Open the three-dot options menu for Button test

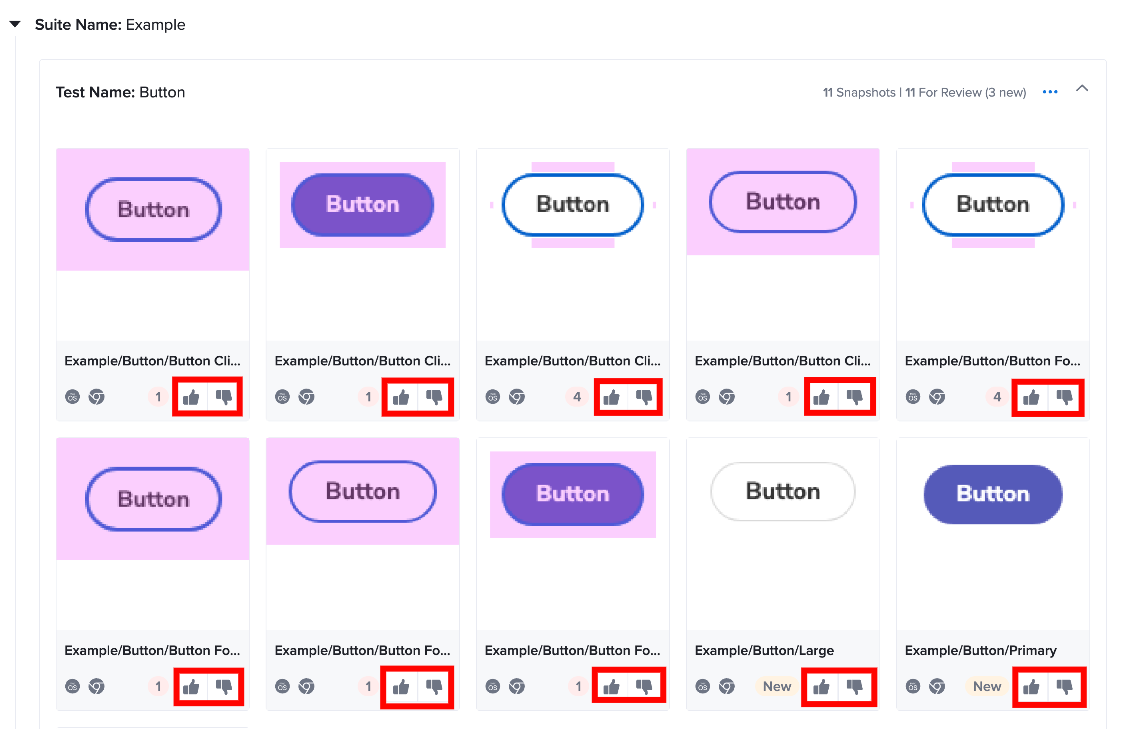click(x=1050, y=92)
